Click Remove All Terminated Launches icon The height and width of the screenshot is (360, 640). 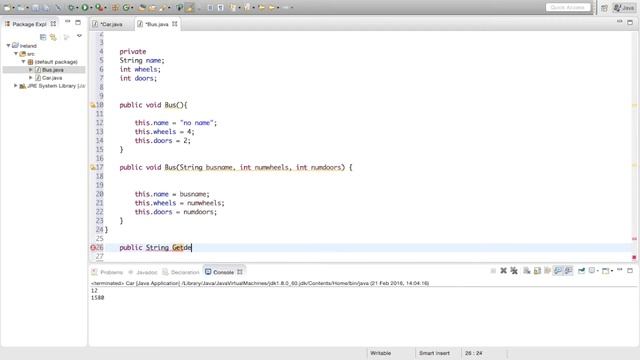(x=514, y=271)
